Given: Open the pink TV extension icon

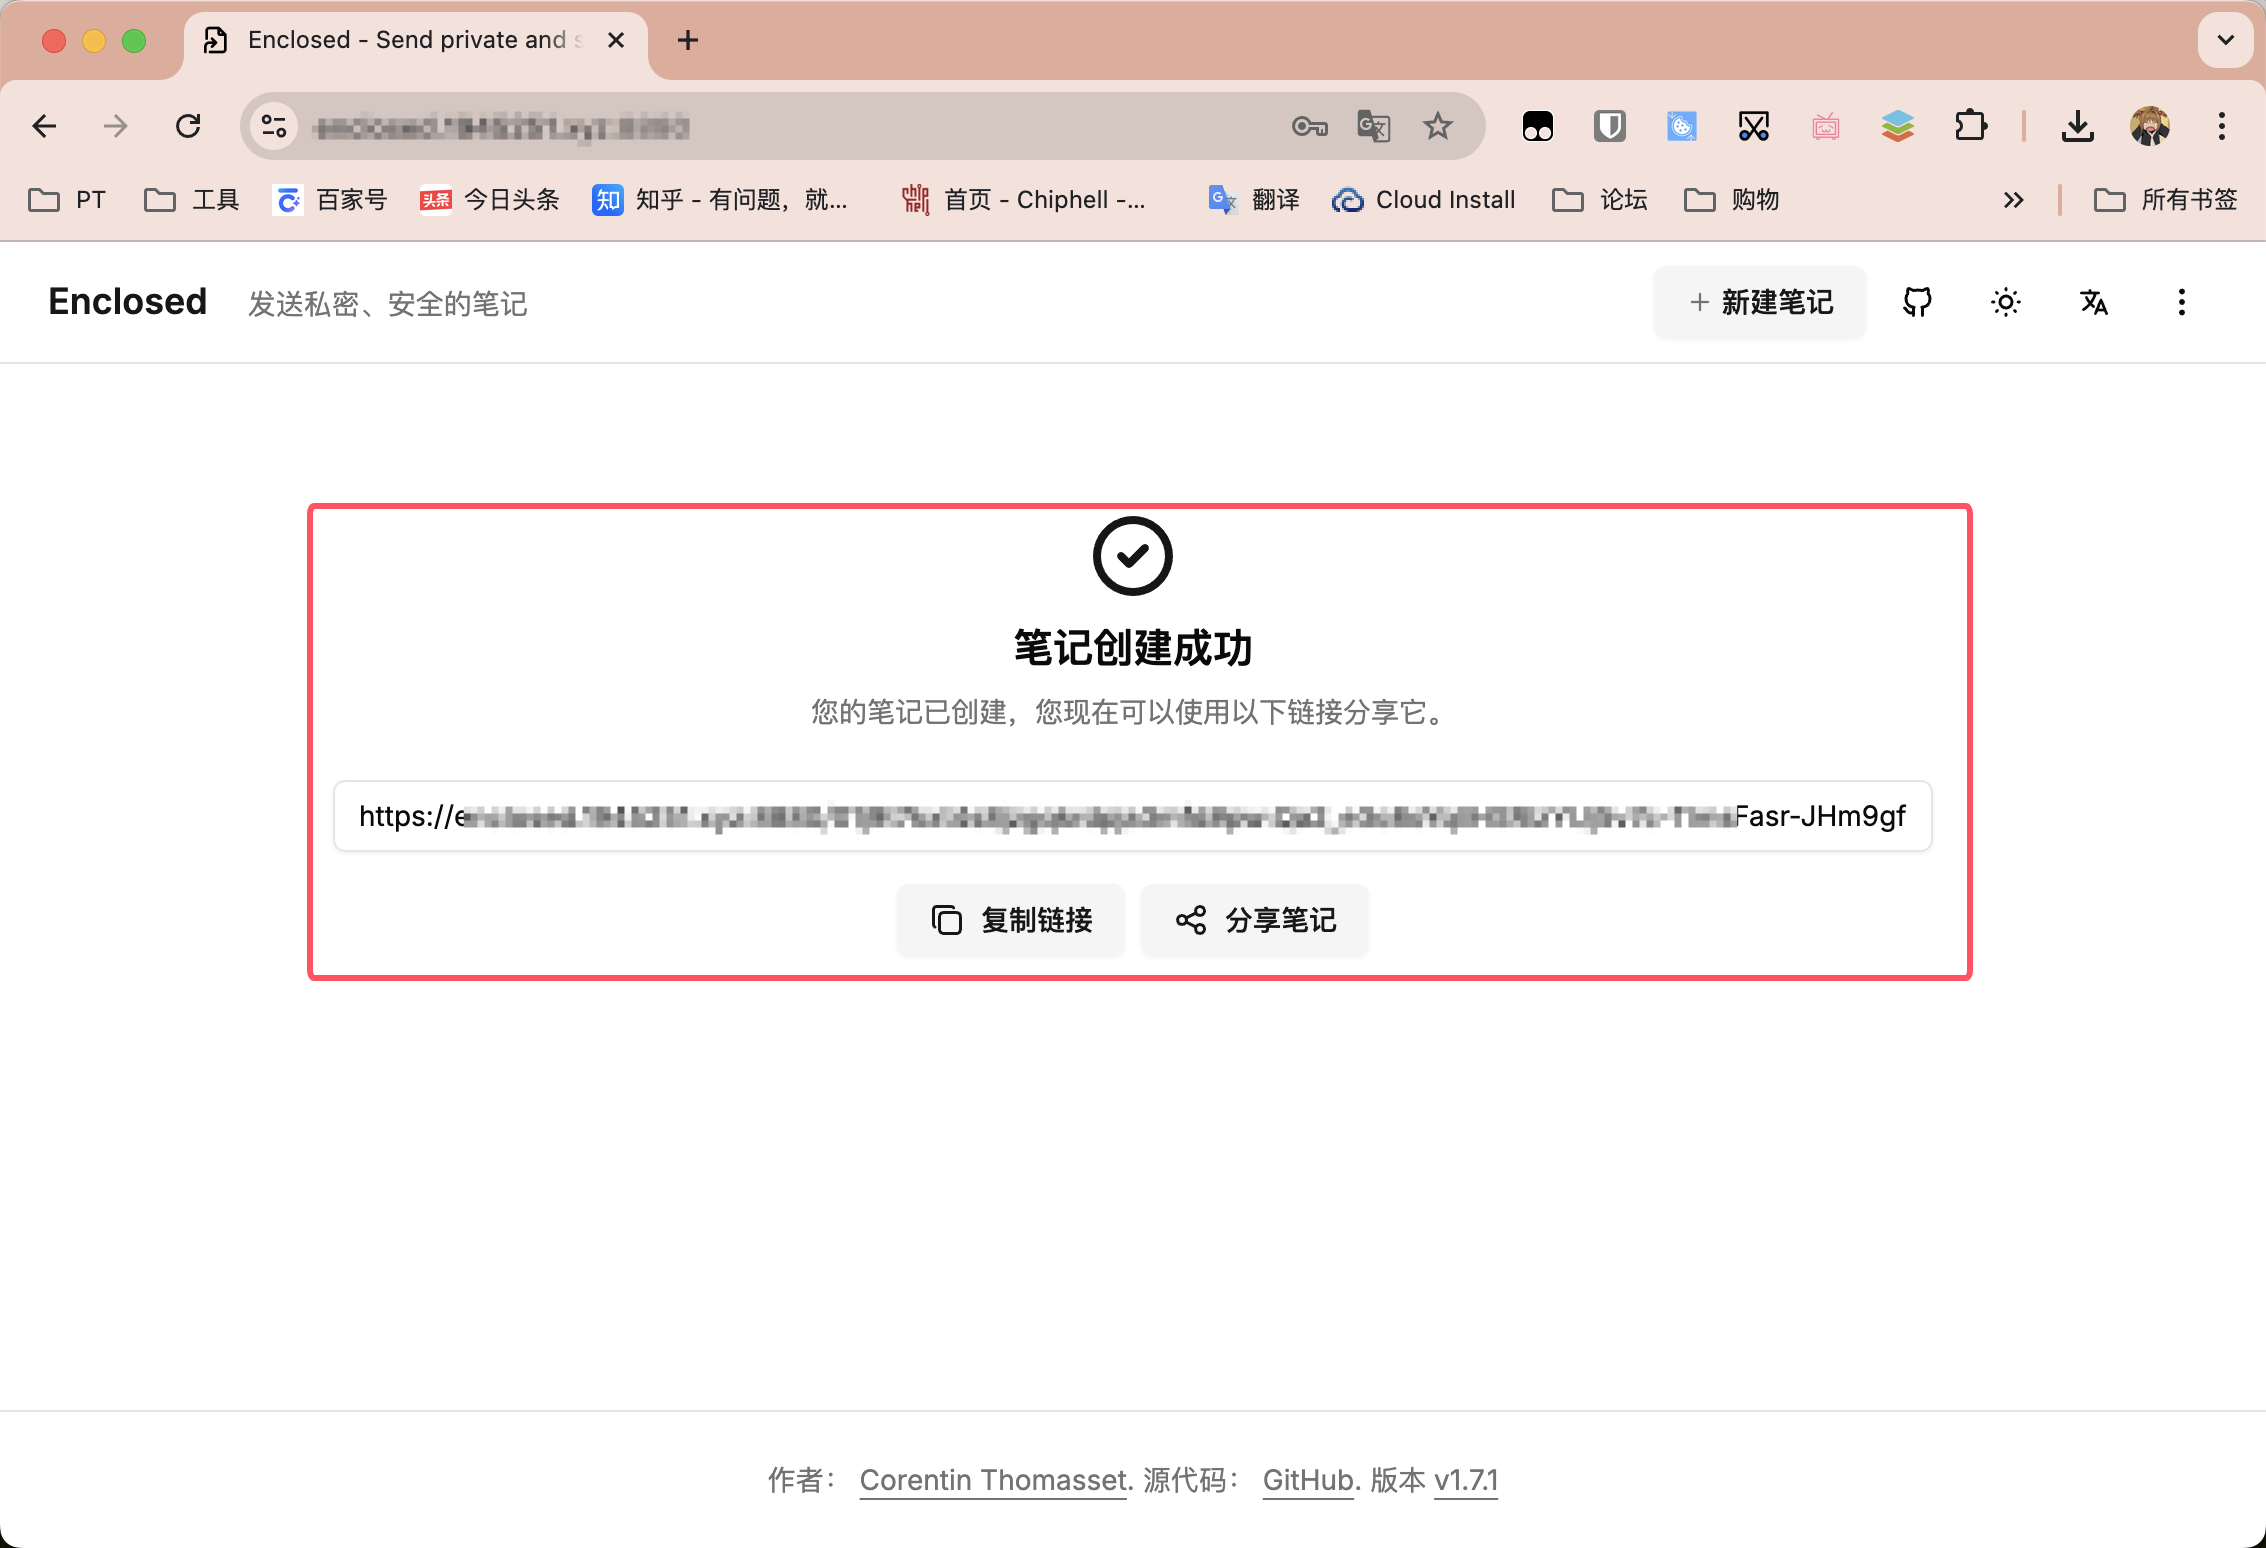Looking at the screenshot, I should click(x=1826, y=126).
